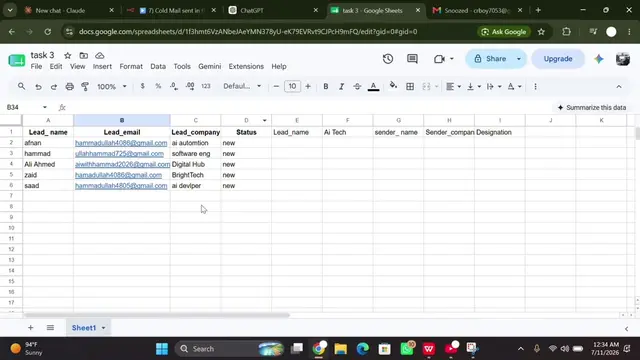Open the Edit menu
The height and width of the screenshot is (360, 640).
[56, 66]
